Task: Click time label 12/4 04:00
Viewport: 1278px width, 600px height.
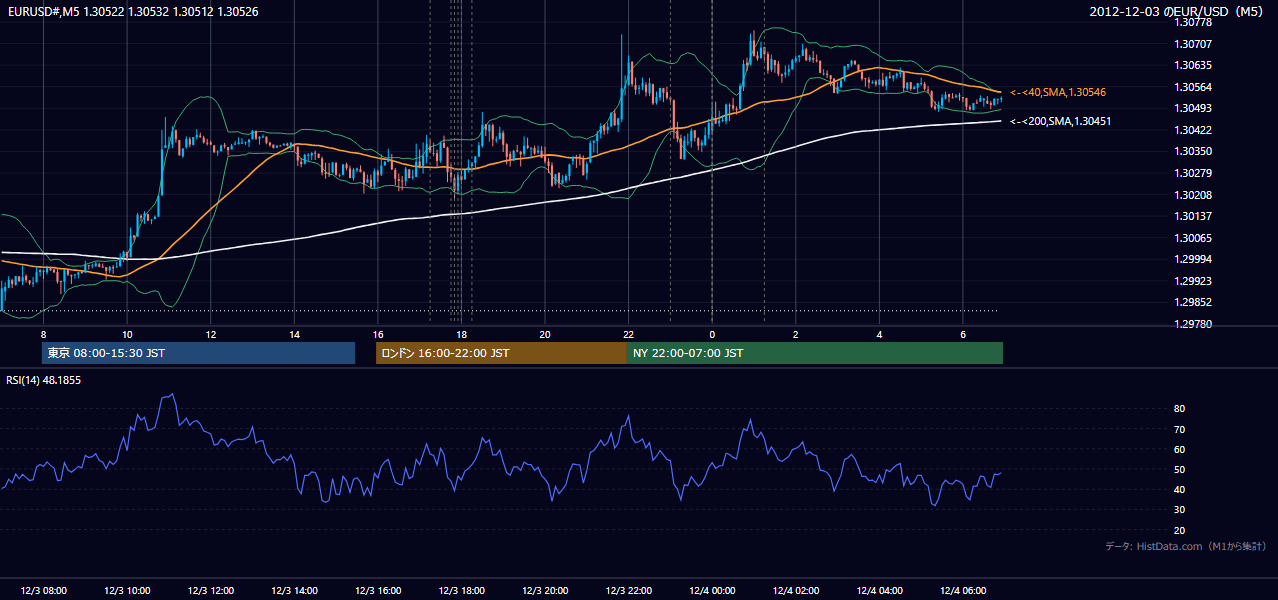Action: pos(879,591)
